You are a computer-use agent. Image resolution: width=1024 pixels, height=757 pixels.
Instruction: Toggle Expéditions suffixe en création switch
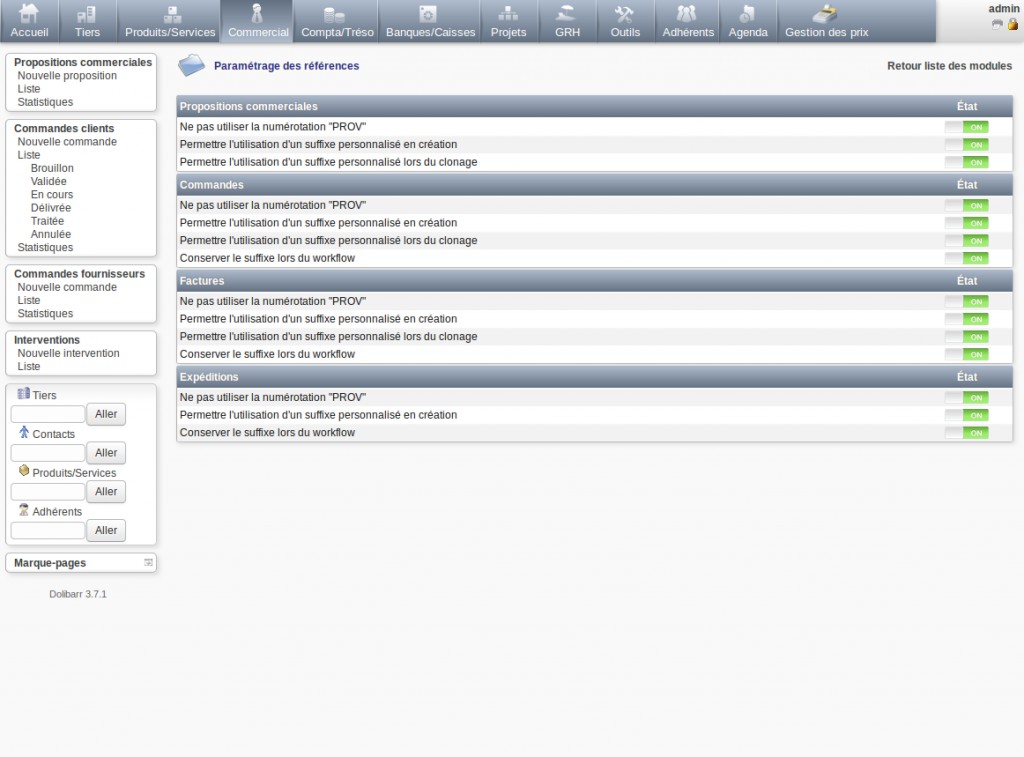[x=967, y=415]
